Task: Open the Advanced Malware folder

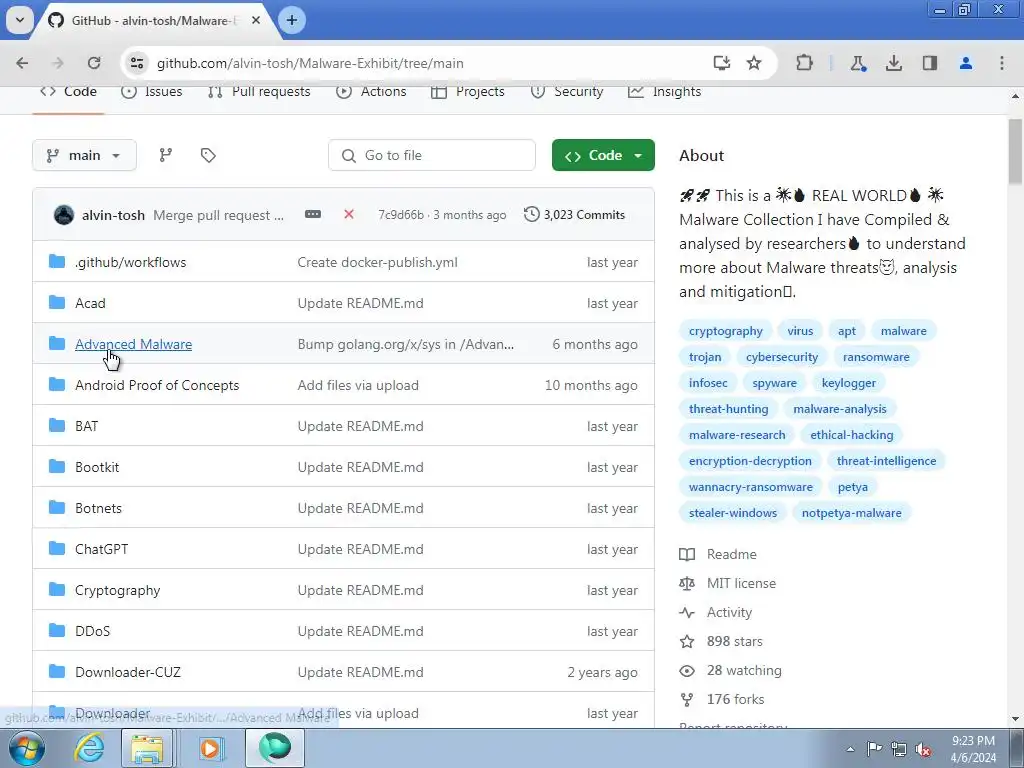Action: [x=133, y=345]
